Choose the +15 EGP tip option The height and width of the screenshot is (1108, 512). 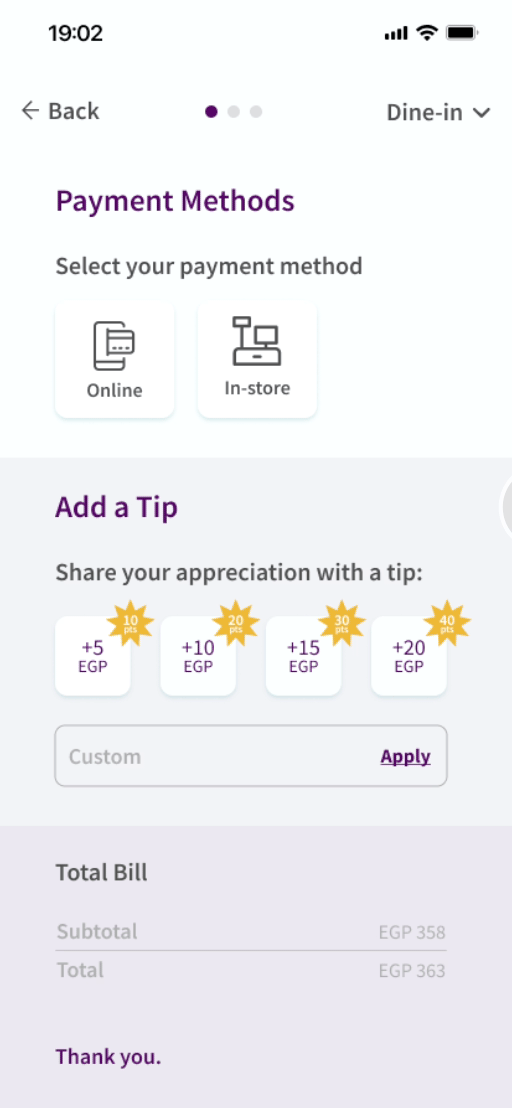[x=303, y=656]
